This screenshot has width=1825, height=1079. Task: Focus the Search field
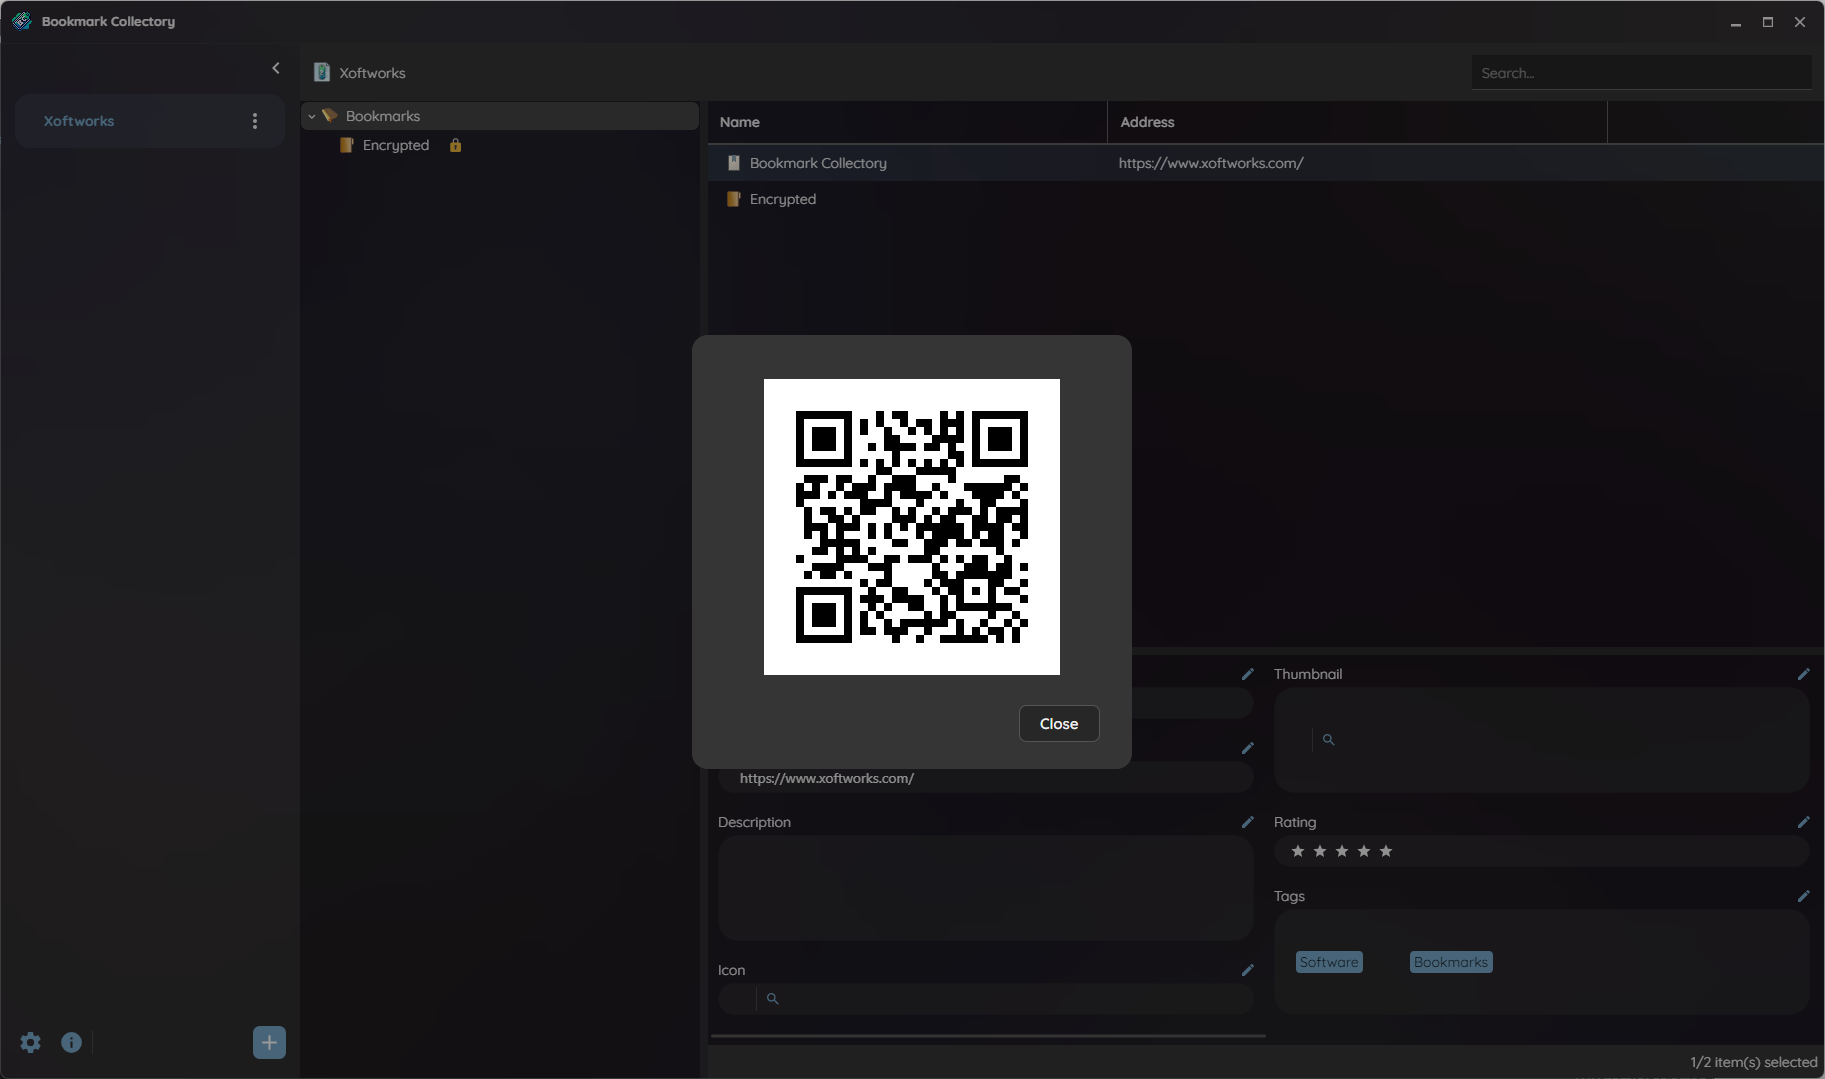tap(1641, 73)
